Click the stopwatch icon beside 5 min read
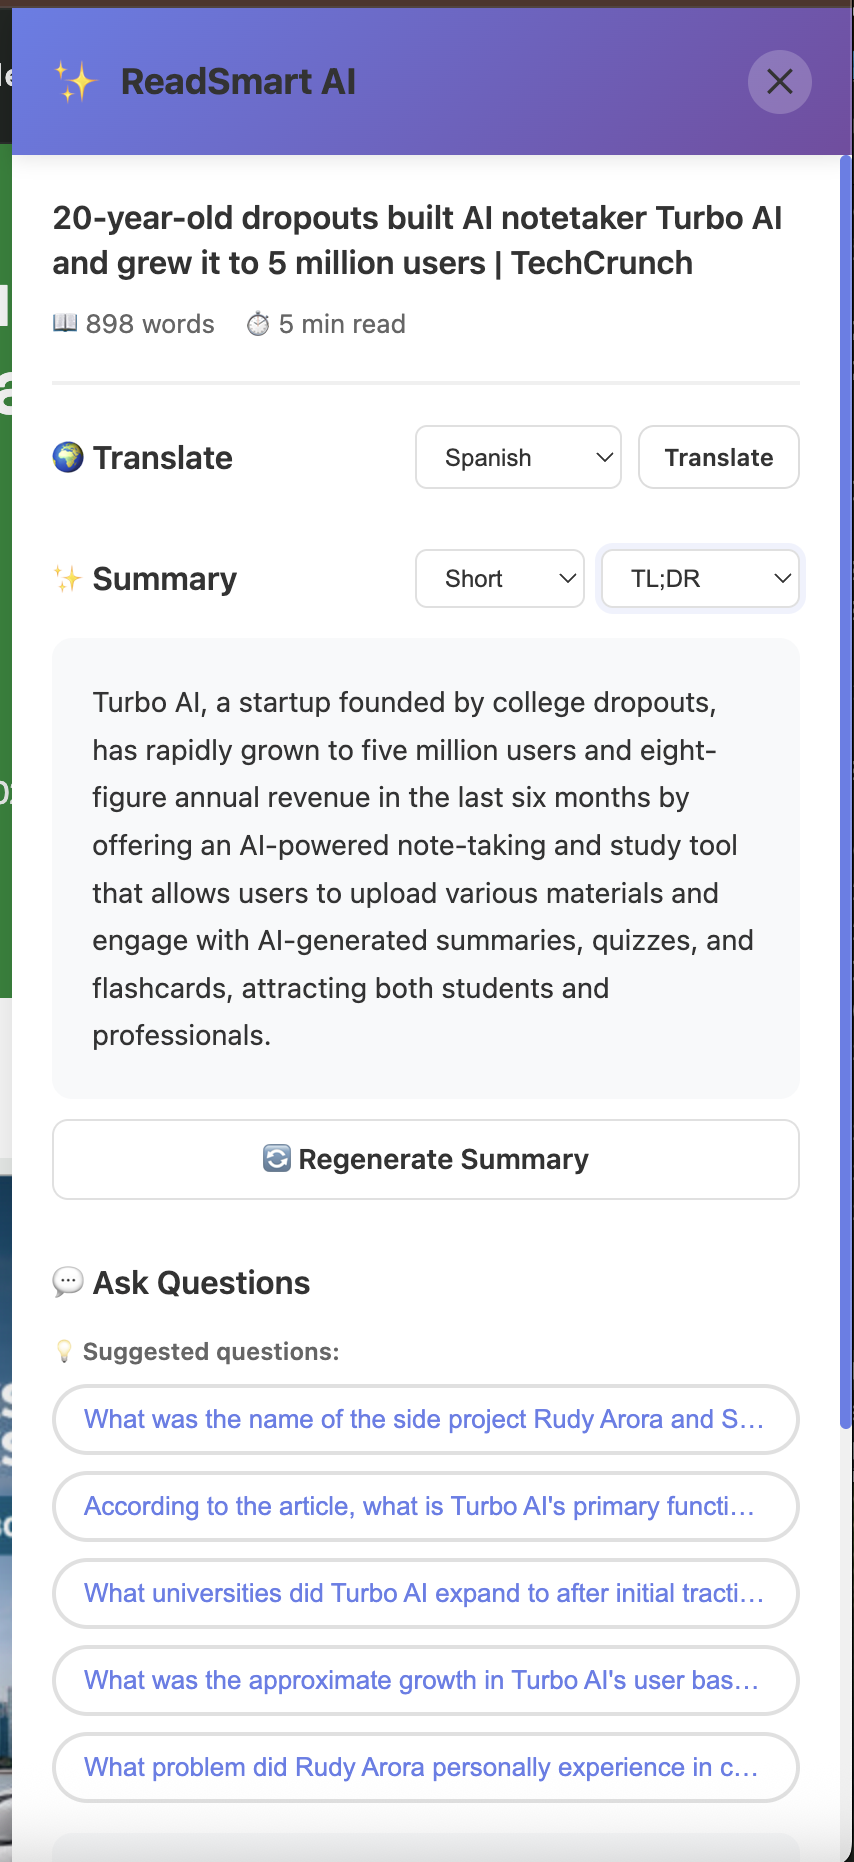Viewport: 854px width, 1862px height. pyautogui.click(x=258, y=324)
